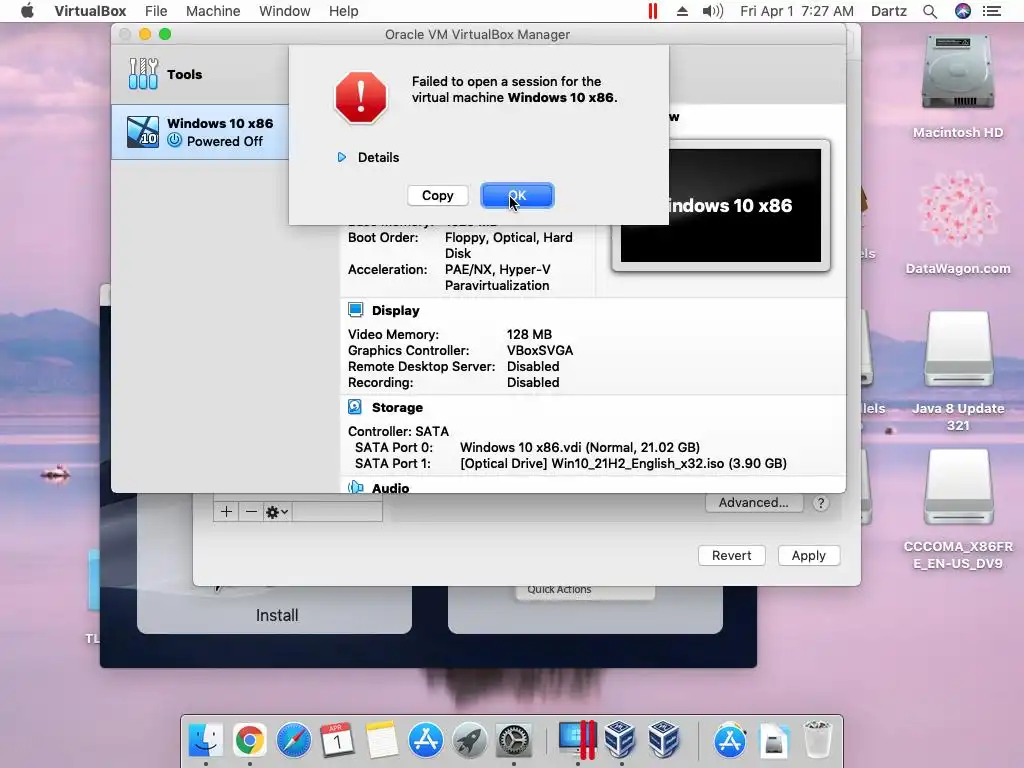This screenshot has height=768, width=1024.
Task: Click the Audio section header
Action: (x=391, y=488)
